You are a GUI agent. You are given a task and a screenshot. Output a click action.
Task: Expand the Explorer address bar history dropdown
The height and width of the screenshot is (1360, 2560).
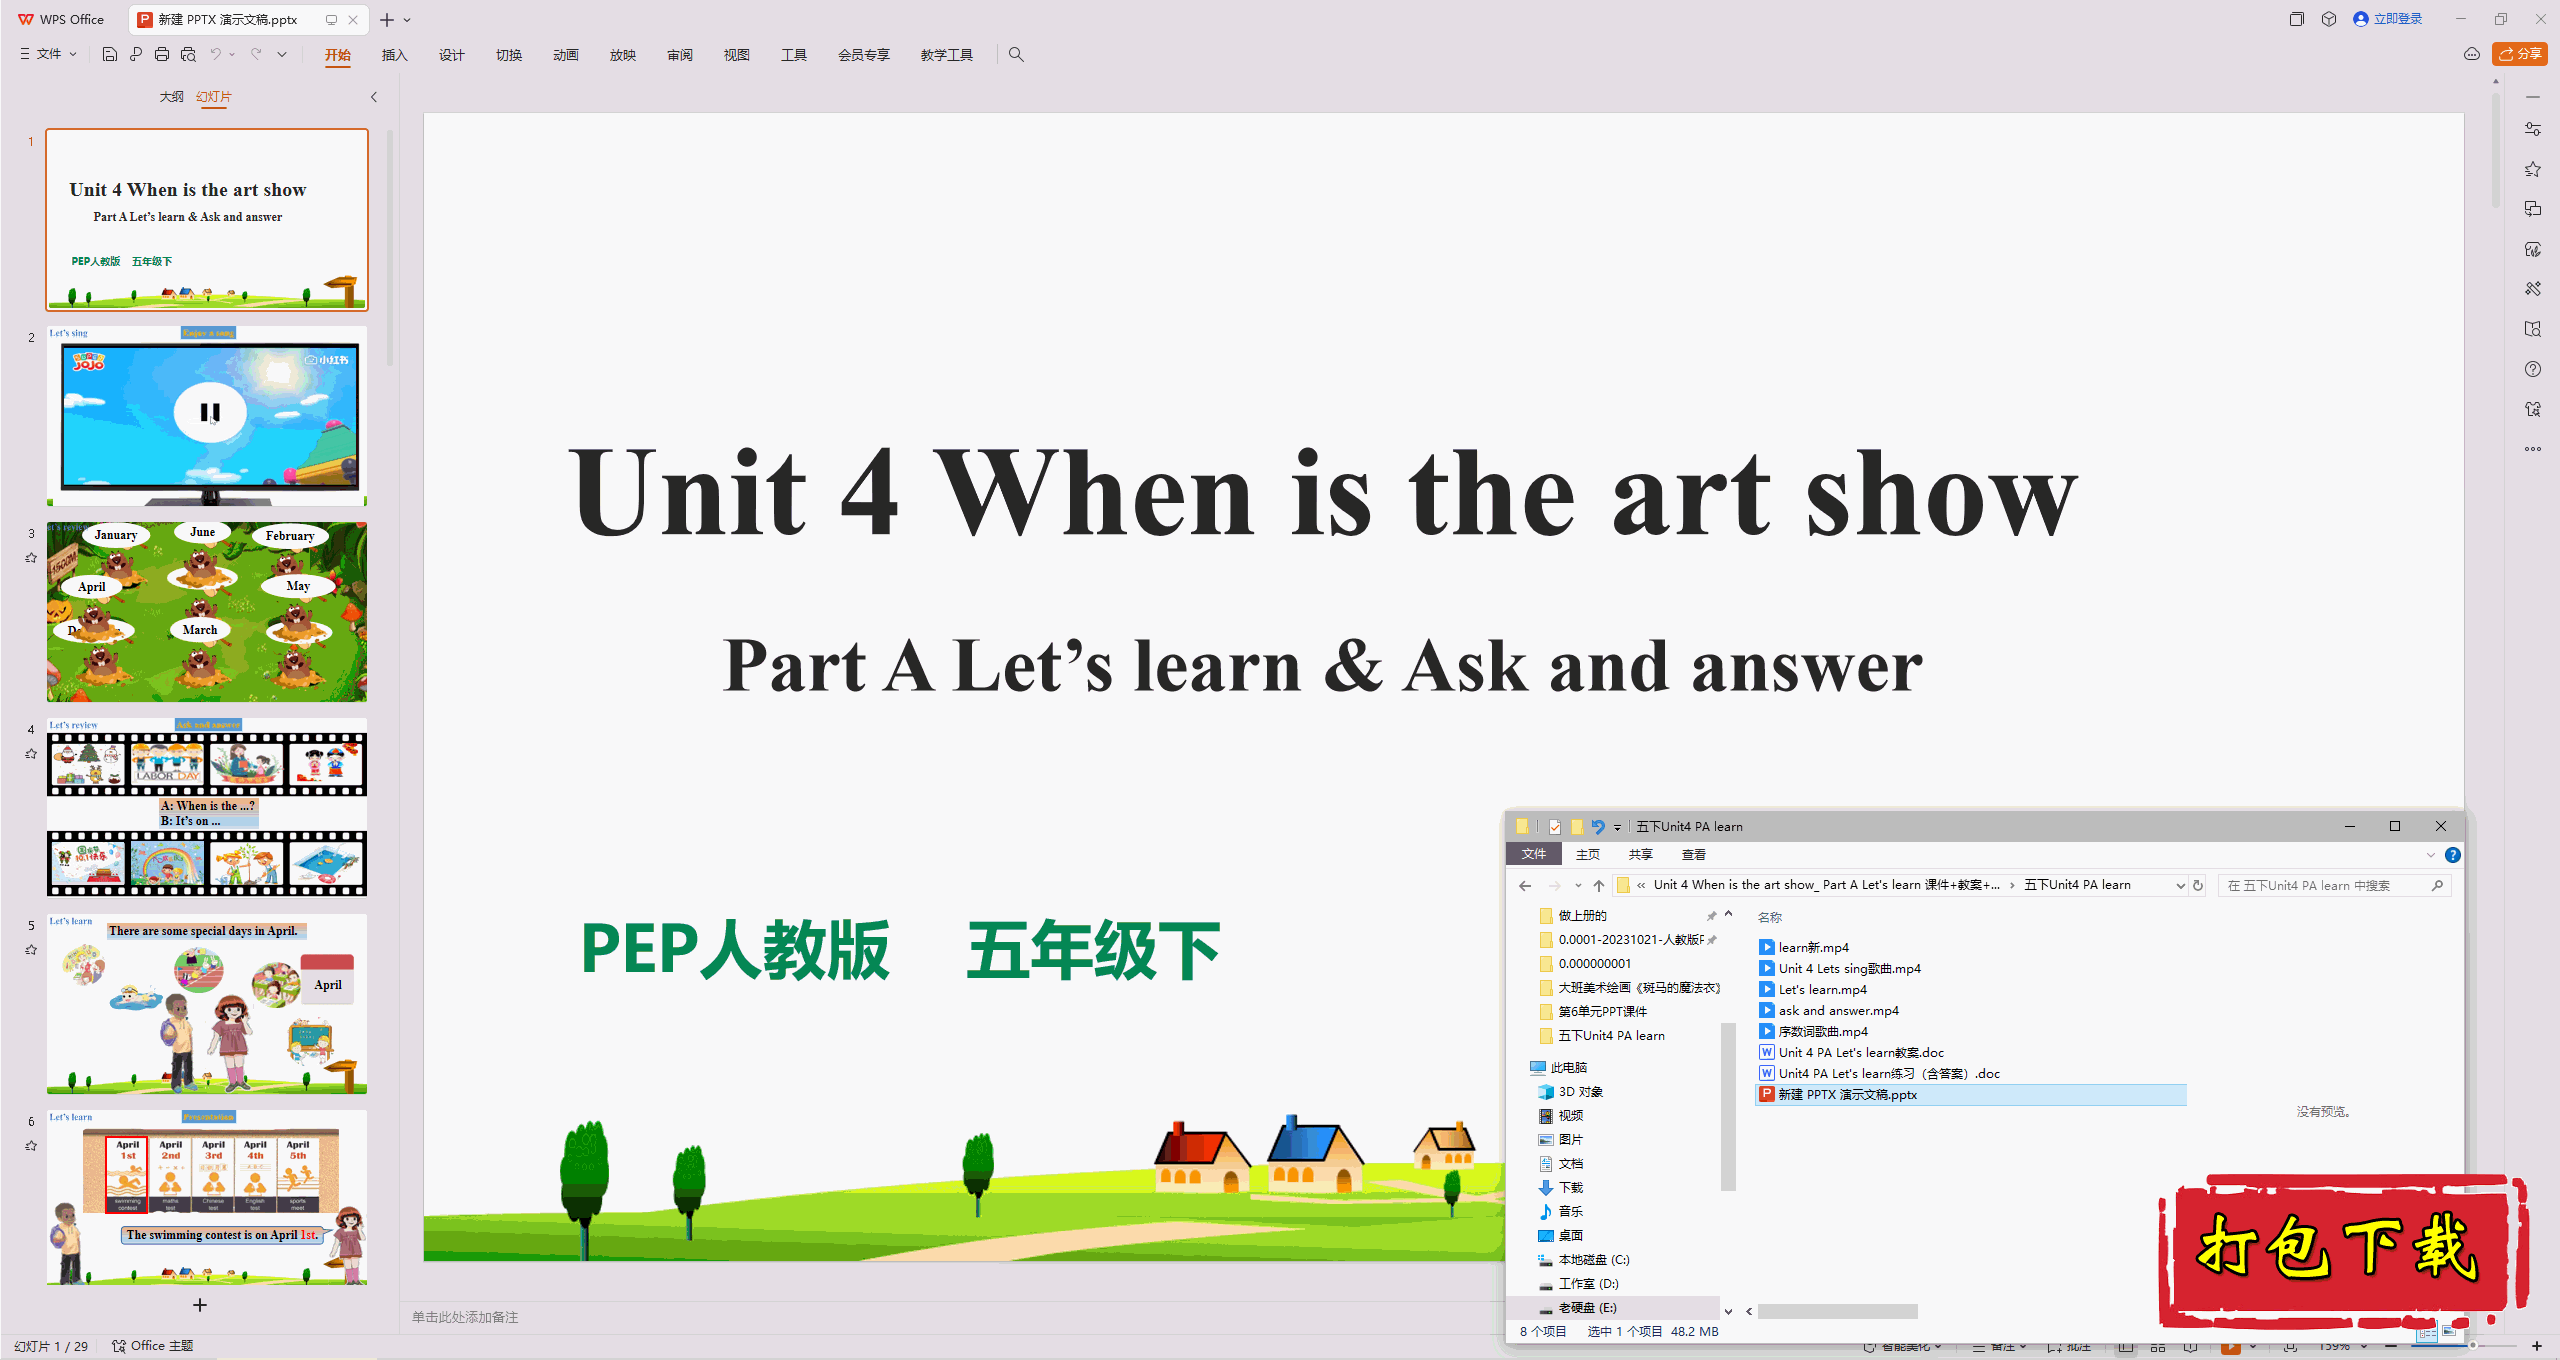point(2180,885)
